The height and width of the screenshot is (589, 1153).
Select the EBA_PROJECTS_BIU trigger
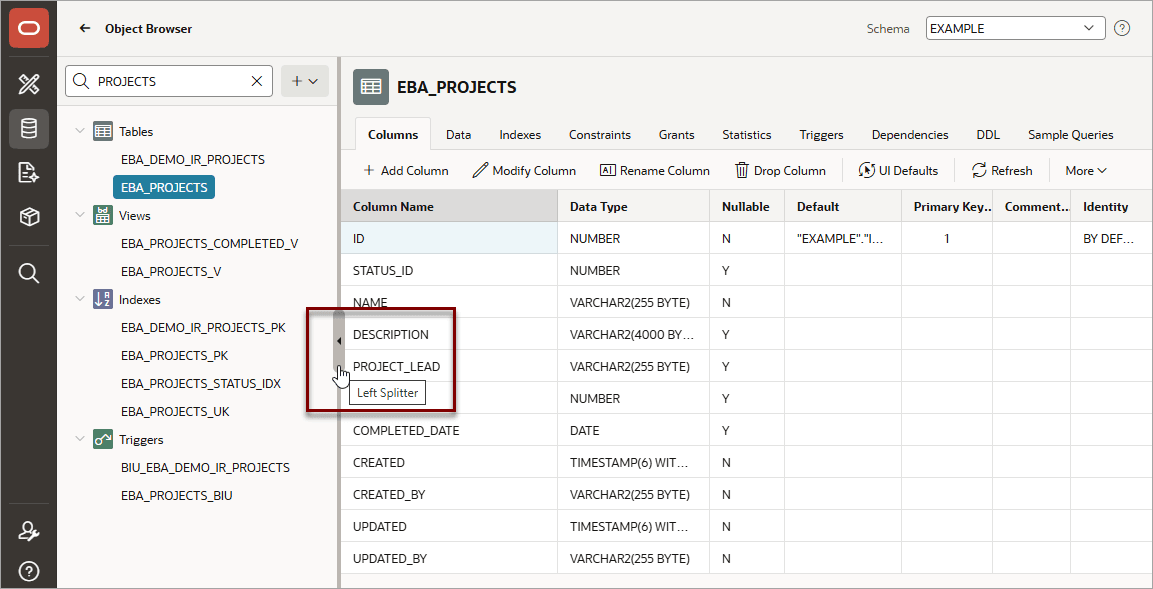[x=176, y=496]
